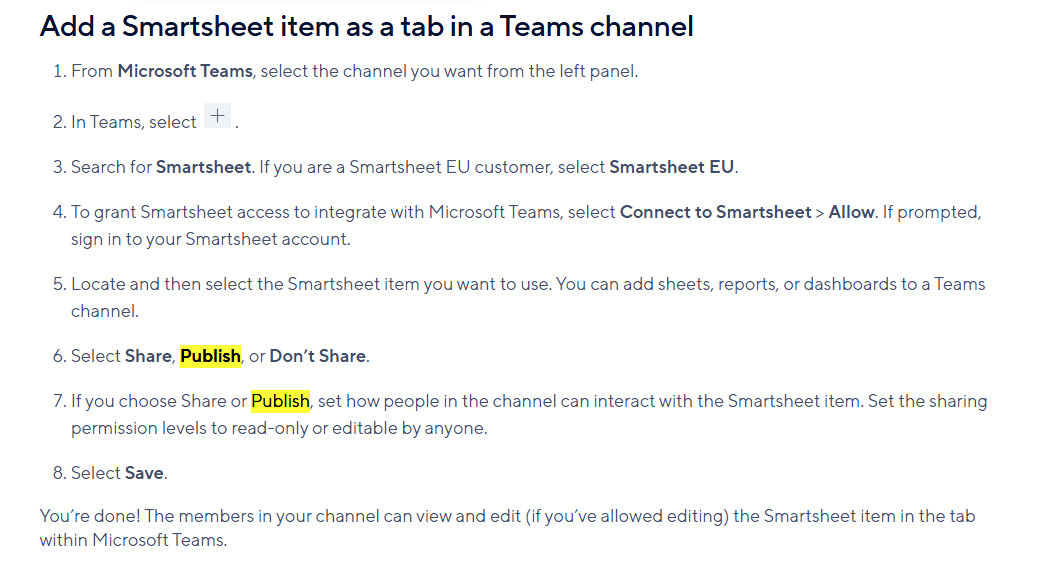Click the bold Allow text
Screen dimensions: 1052x564
(x=851, y=212)
